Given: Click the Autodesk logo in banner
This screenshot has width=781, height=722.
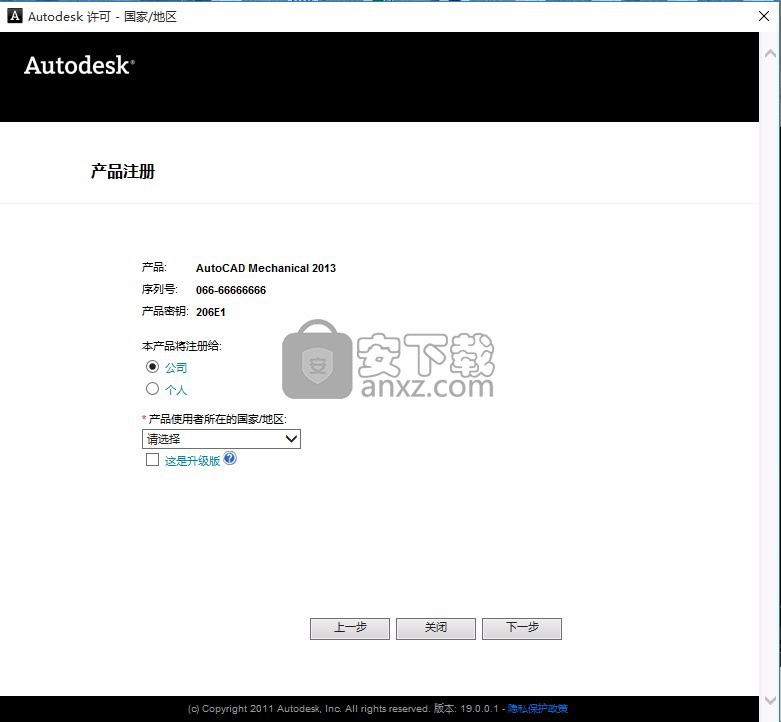Looking at the screenshot, I should (79, 65).
